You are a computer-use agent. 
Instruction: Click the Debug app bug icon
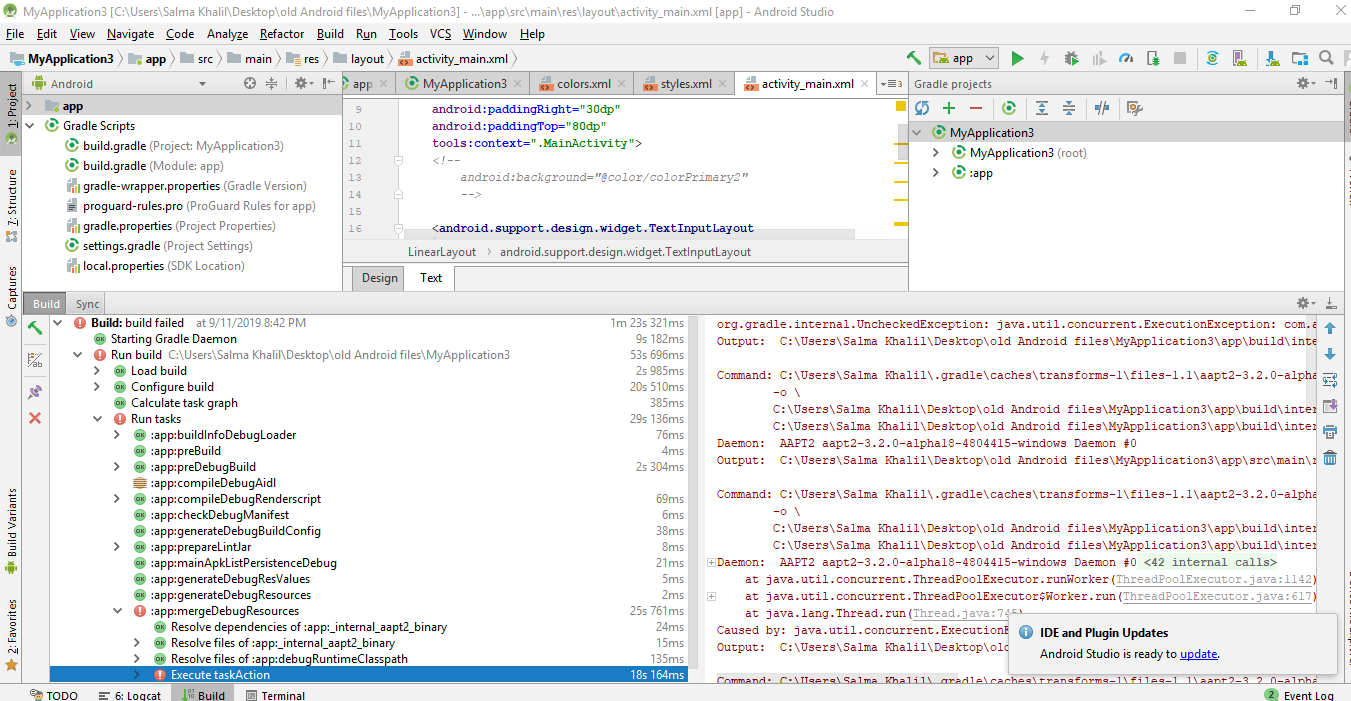[1071, 59]
